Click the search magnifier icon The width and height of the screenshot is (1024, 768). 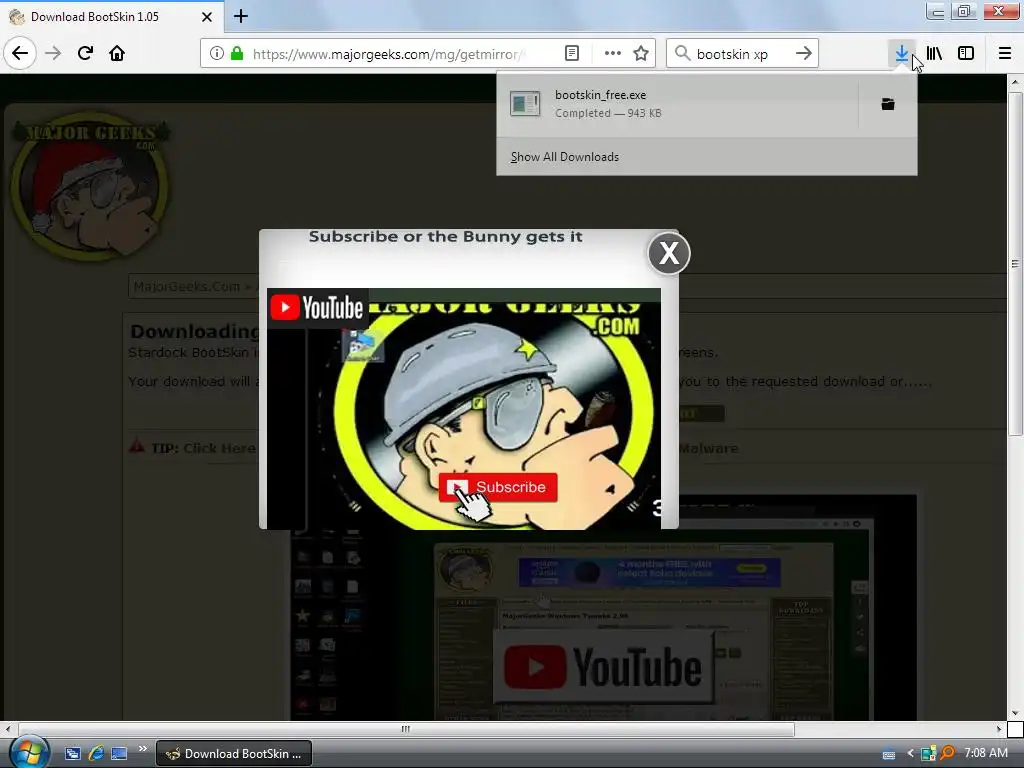click(x=682, y=54)
